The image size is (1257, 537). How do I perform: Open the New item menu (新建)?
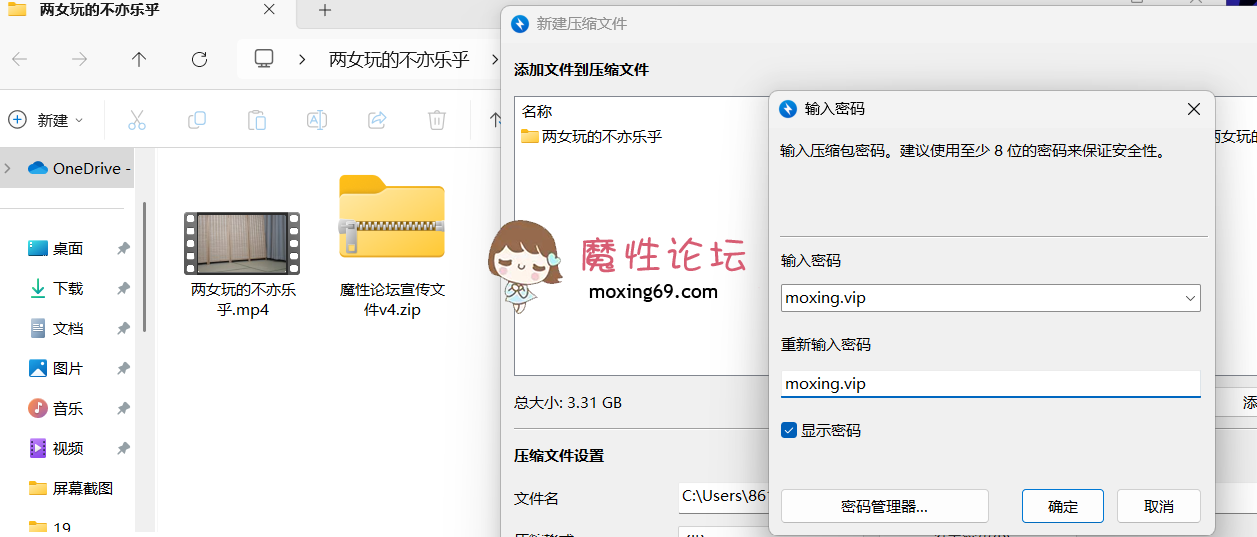tap(46, 120)
